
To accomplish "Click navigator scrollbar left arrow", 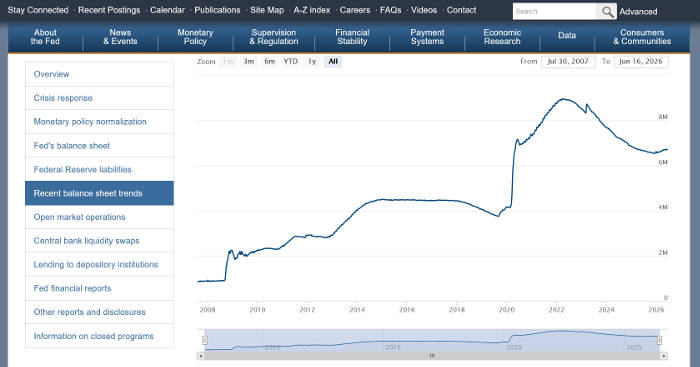I will click(x=200, y=356).
